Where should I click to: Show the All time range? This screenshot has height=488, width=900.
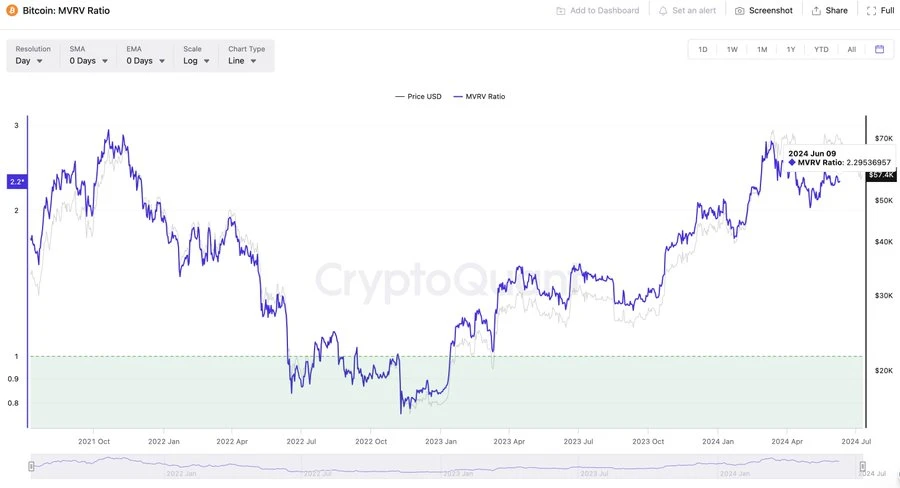click(x=851, y=49)
